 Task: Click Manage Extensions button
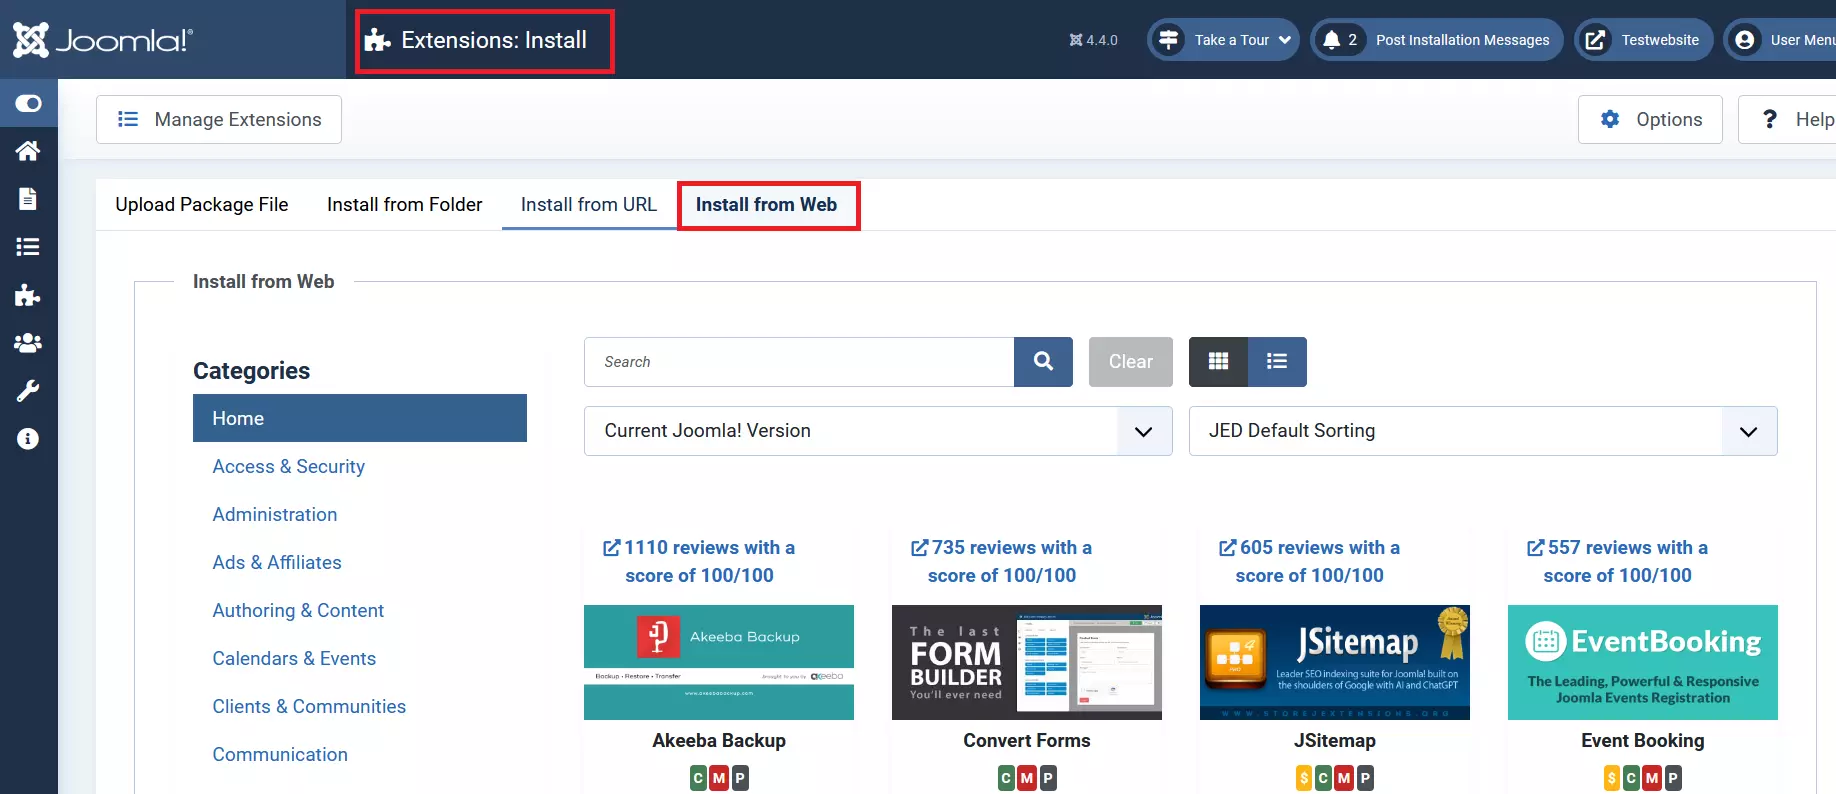tap(219, 120)
